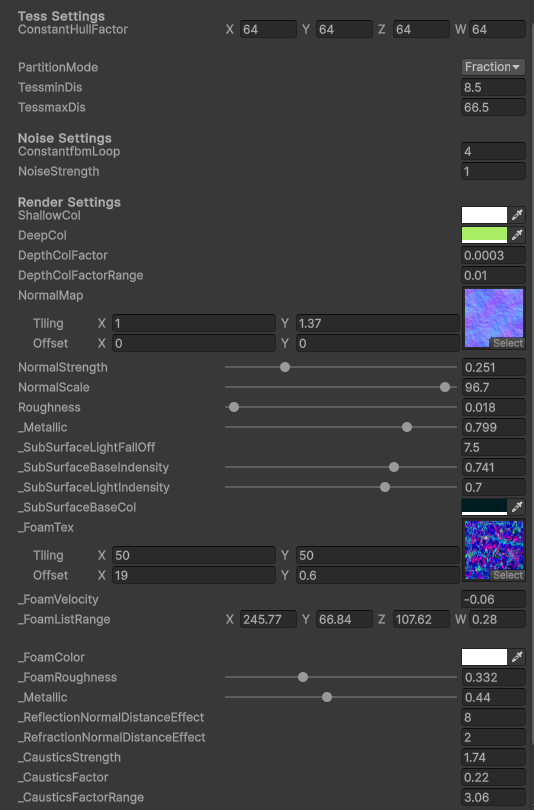Open the dark _SubSurfaceBaseCol color swatch
Screen dimensions: 534x810
484,507
